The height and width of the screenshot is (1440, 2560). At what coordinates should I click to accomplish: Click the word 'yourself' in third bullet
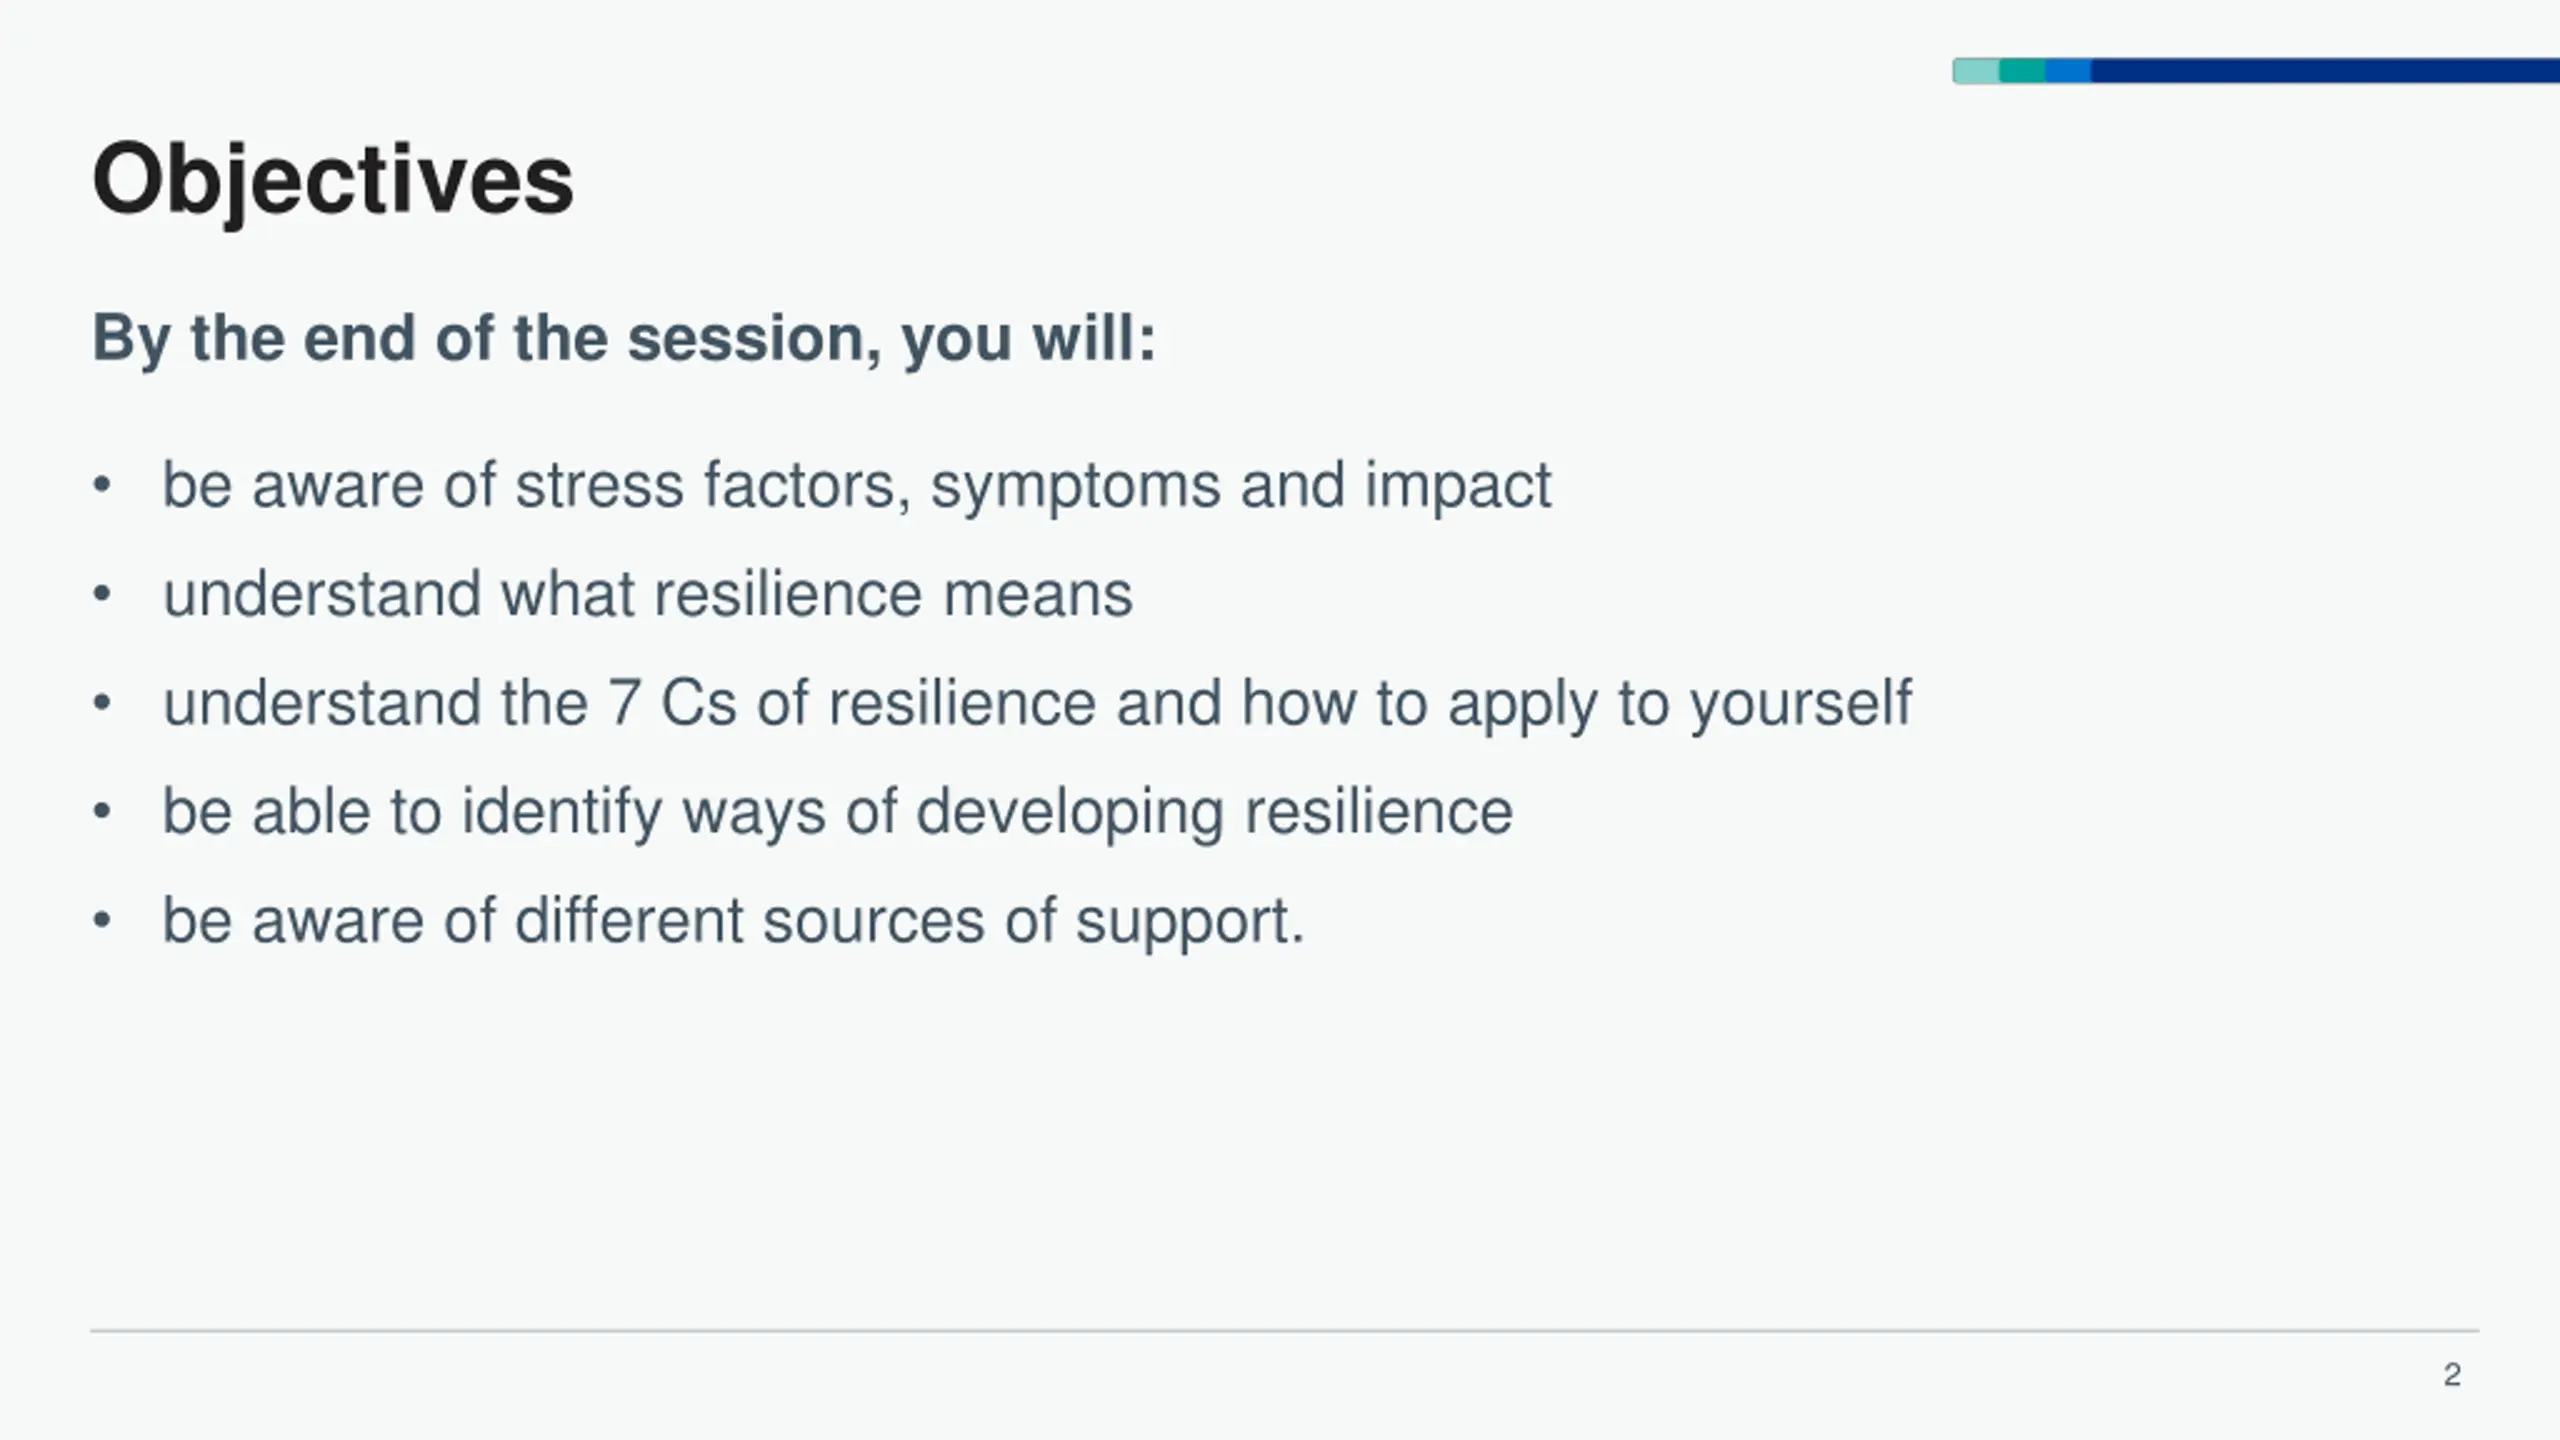(1801, 705)
